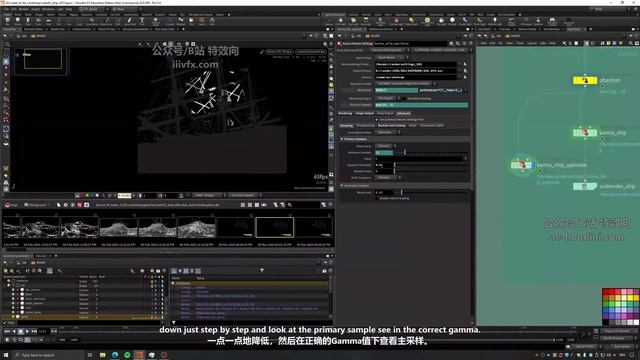Open the File menu
640x360 pixels.
coord(7,9)
